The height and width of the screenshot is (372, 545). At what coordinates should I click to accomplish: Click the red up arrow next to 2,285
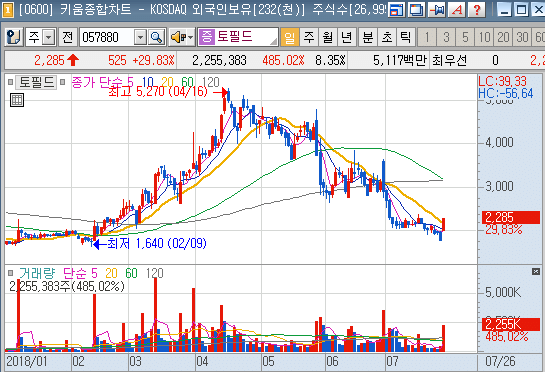[x=73, y=60]
